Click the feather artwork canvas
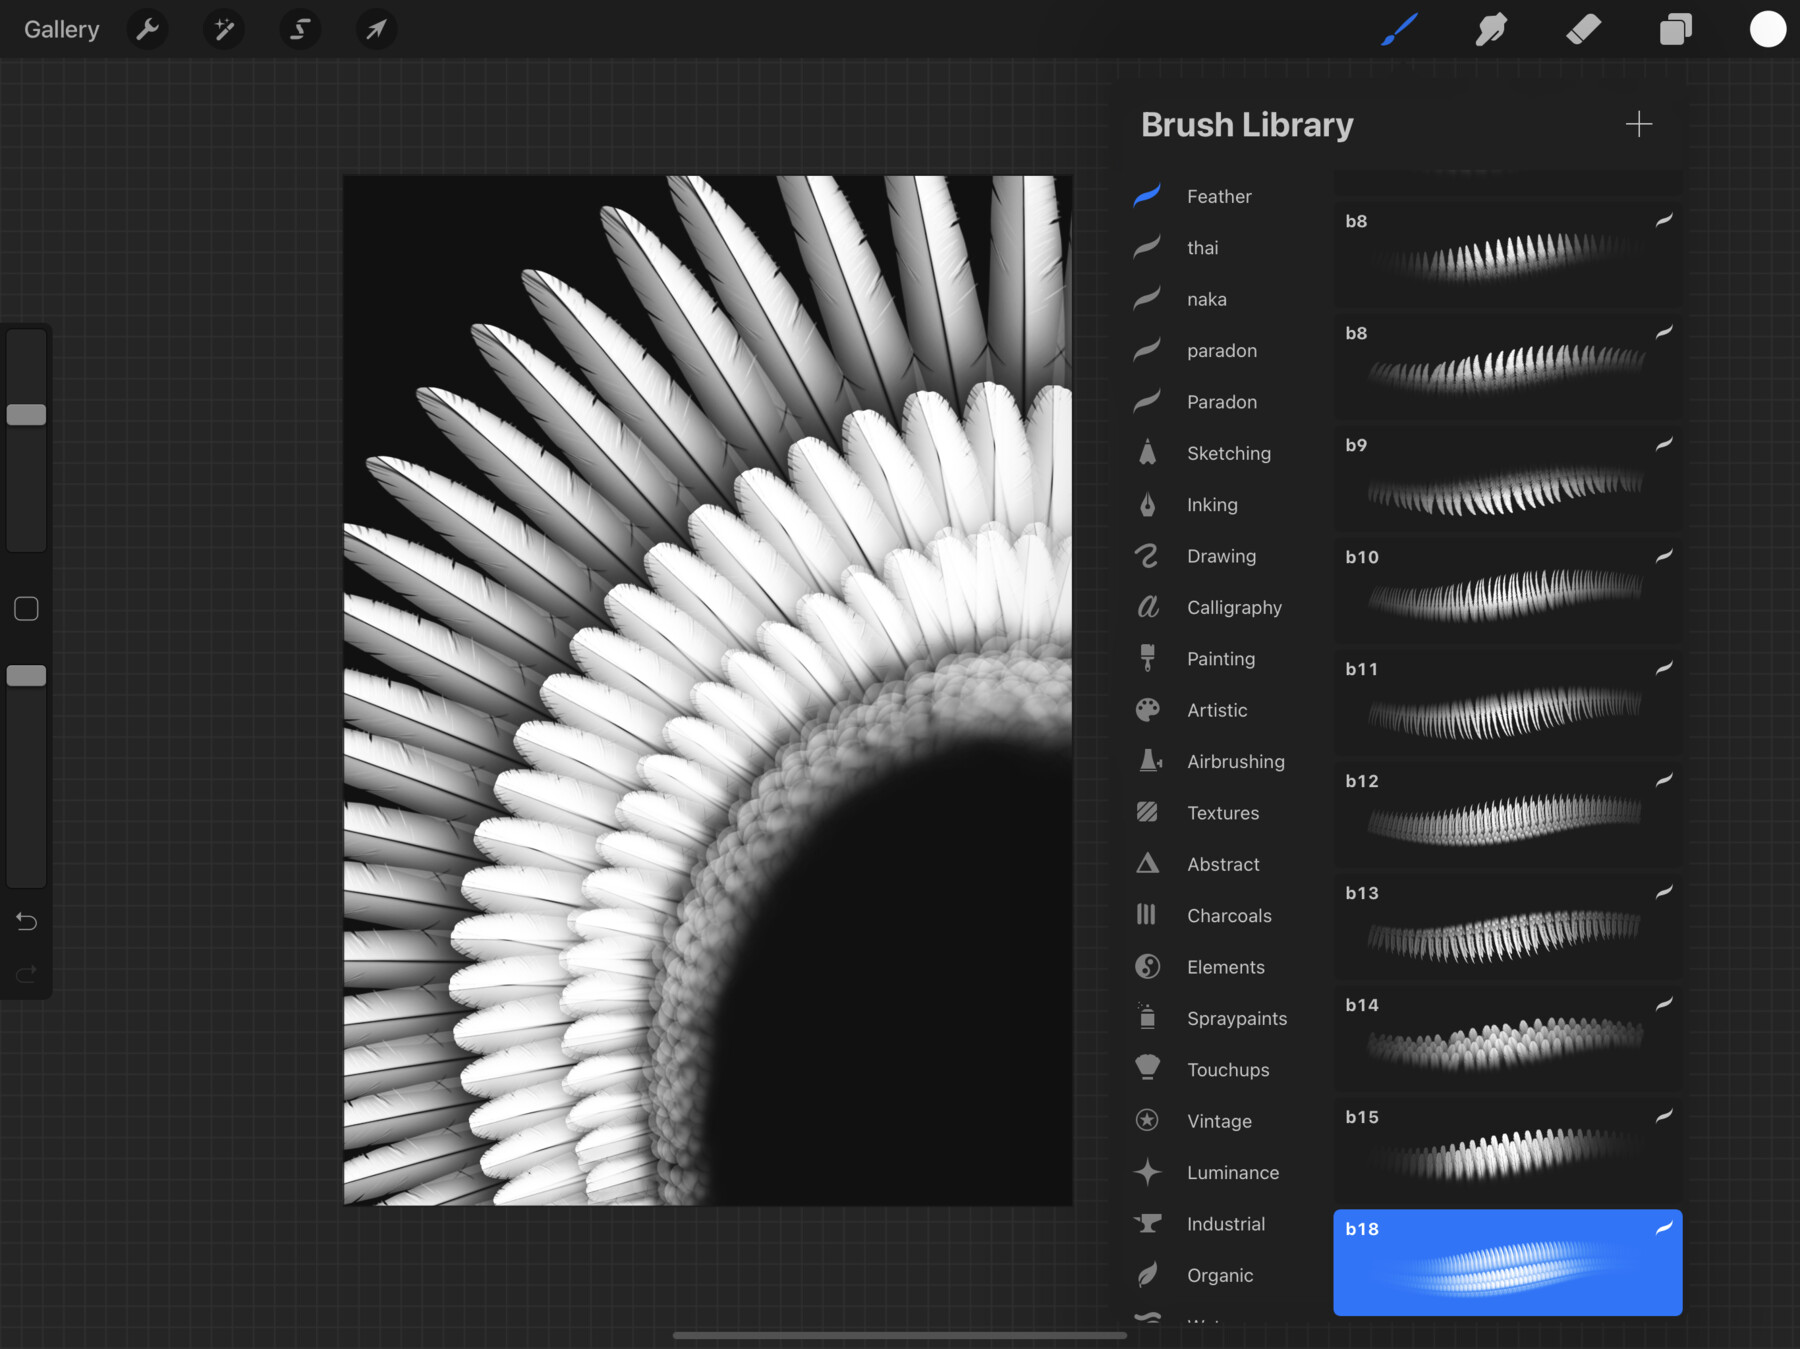This screenshot has height=1349, width=1800. [x=708, y=690]
